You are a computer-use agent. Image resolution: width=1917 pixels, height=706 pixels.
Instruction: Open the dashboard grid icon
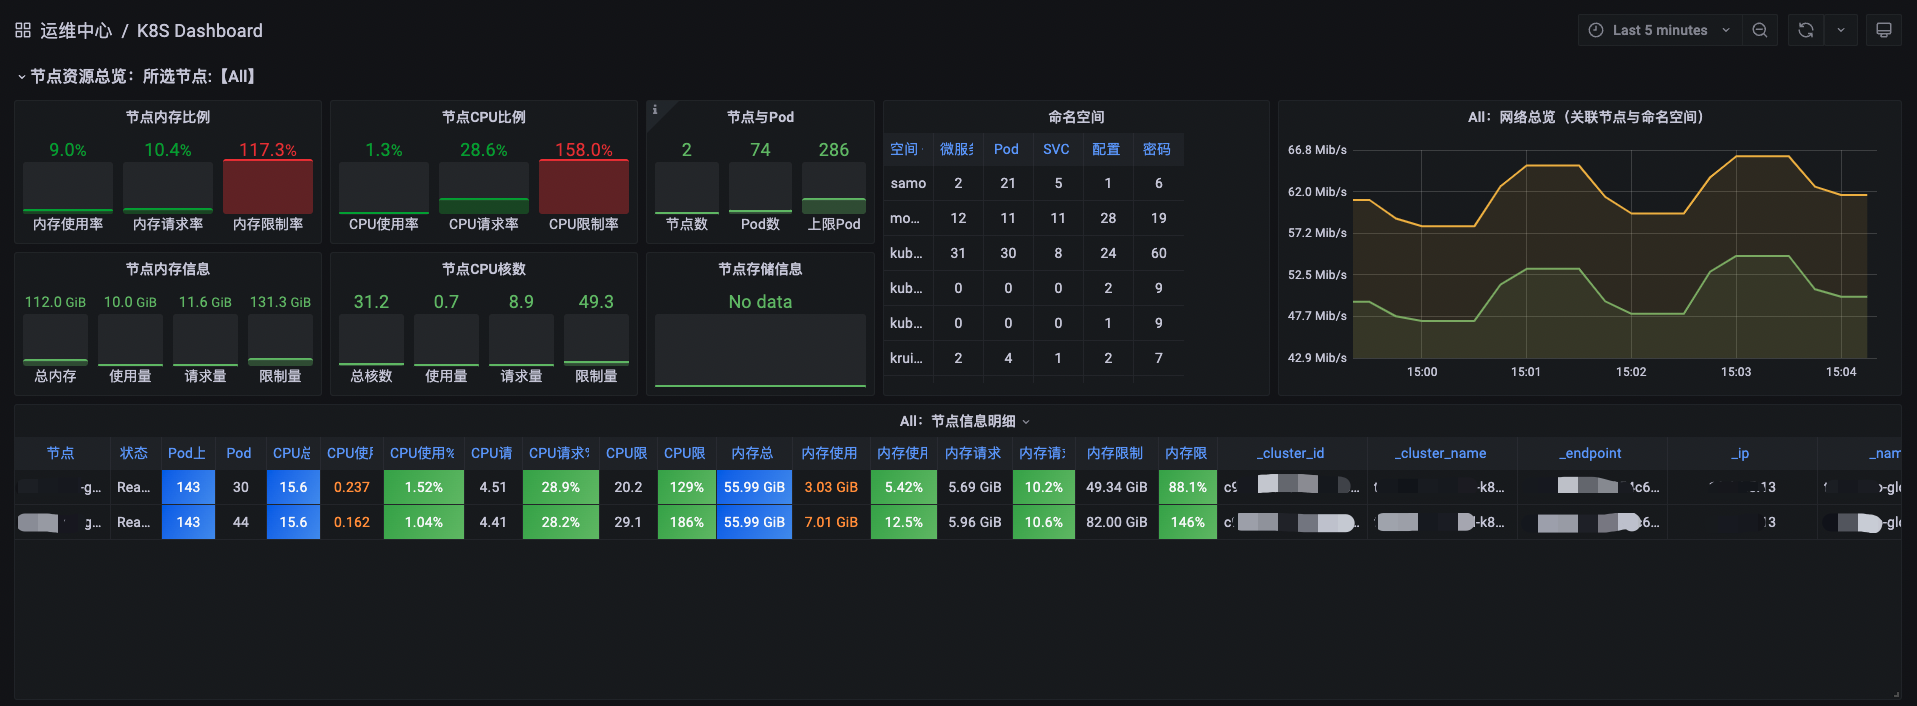point(23,30)
